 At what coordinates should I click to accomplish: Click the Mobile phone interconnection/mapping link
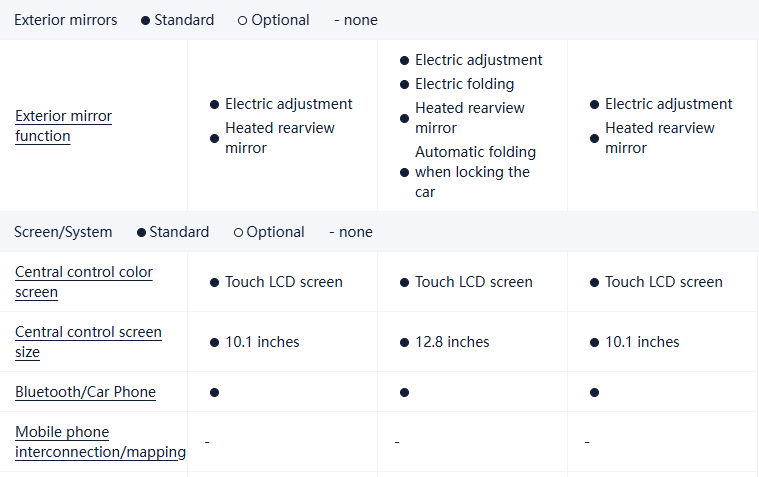tap(99, 442)
